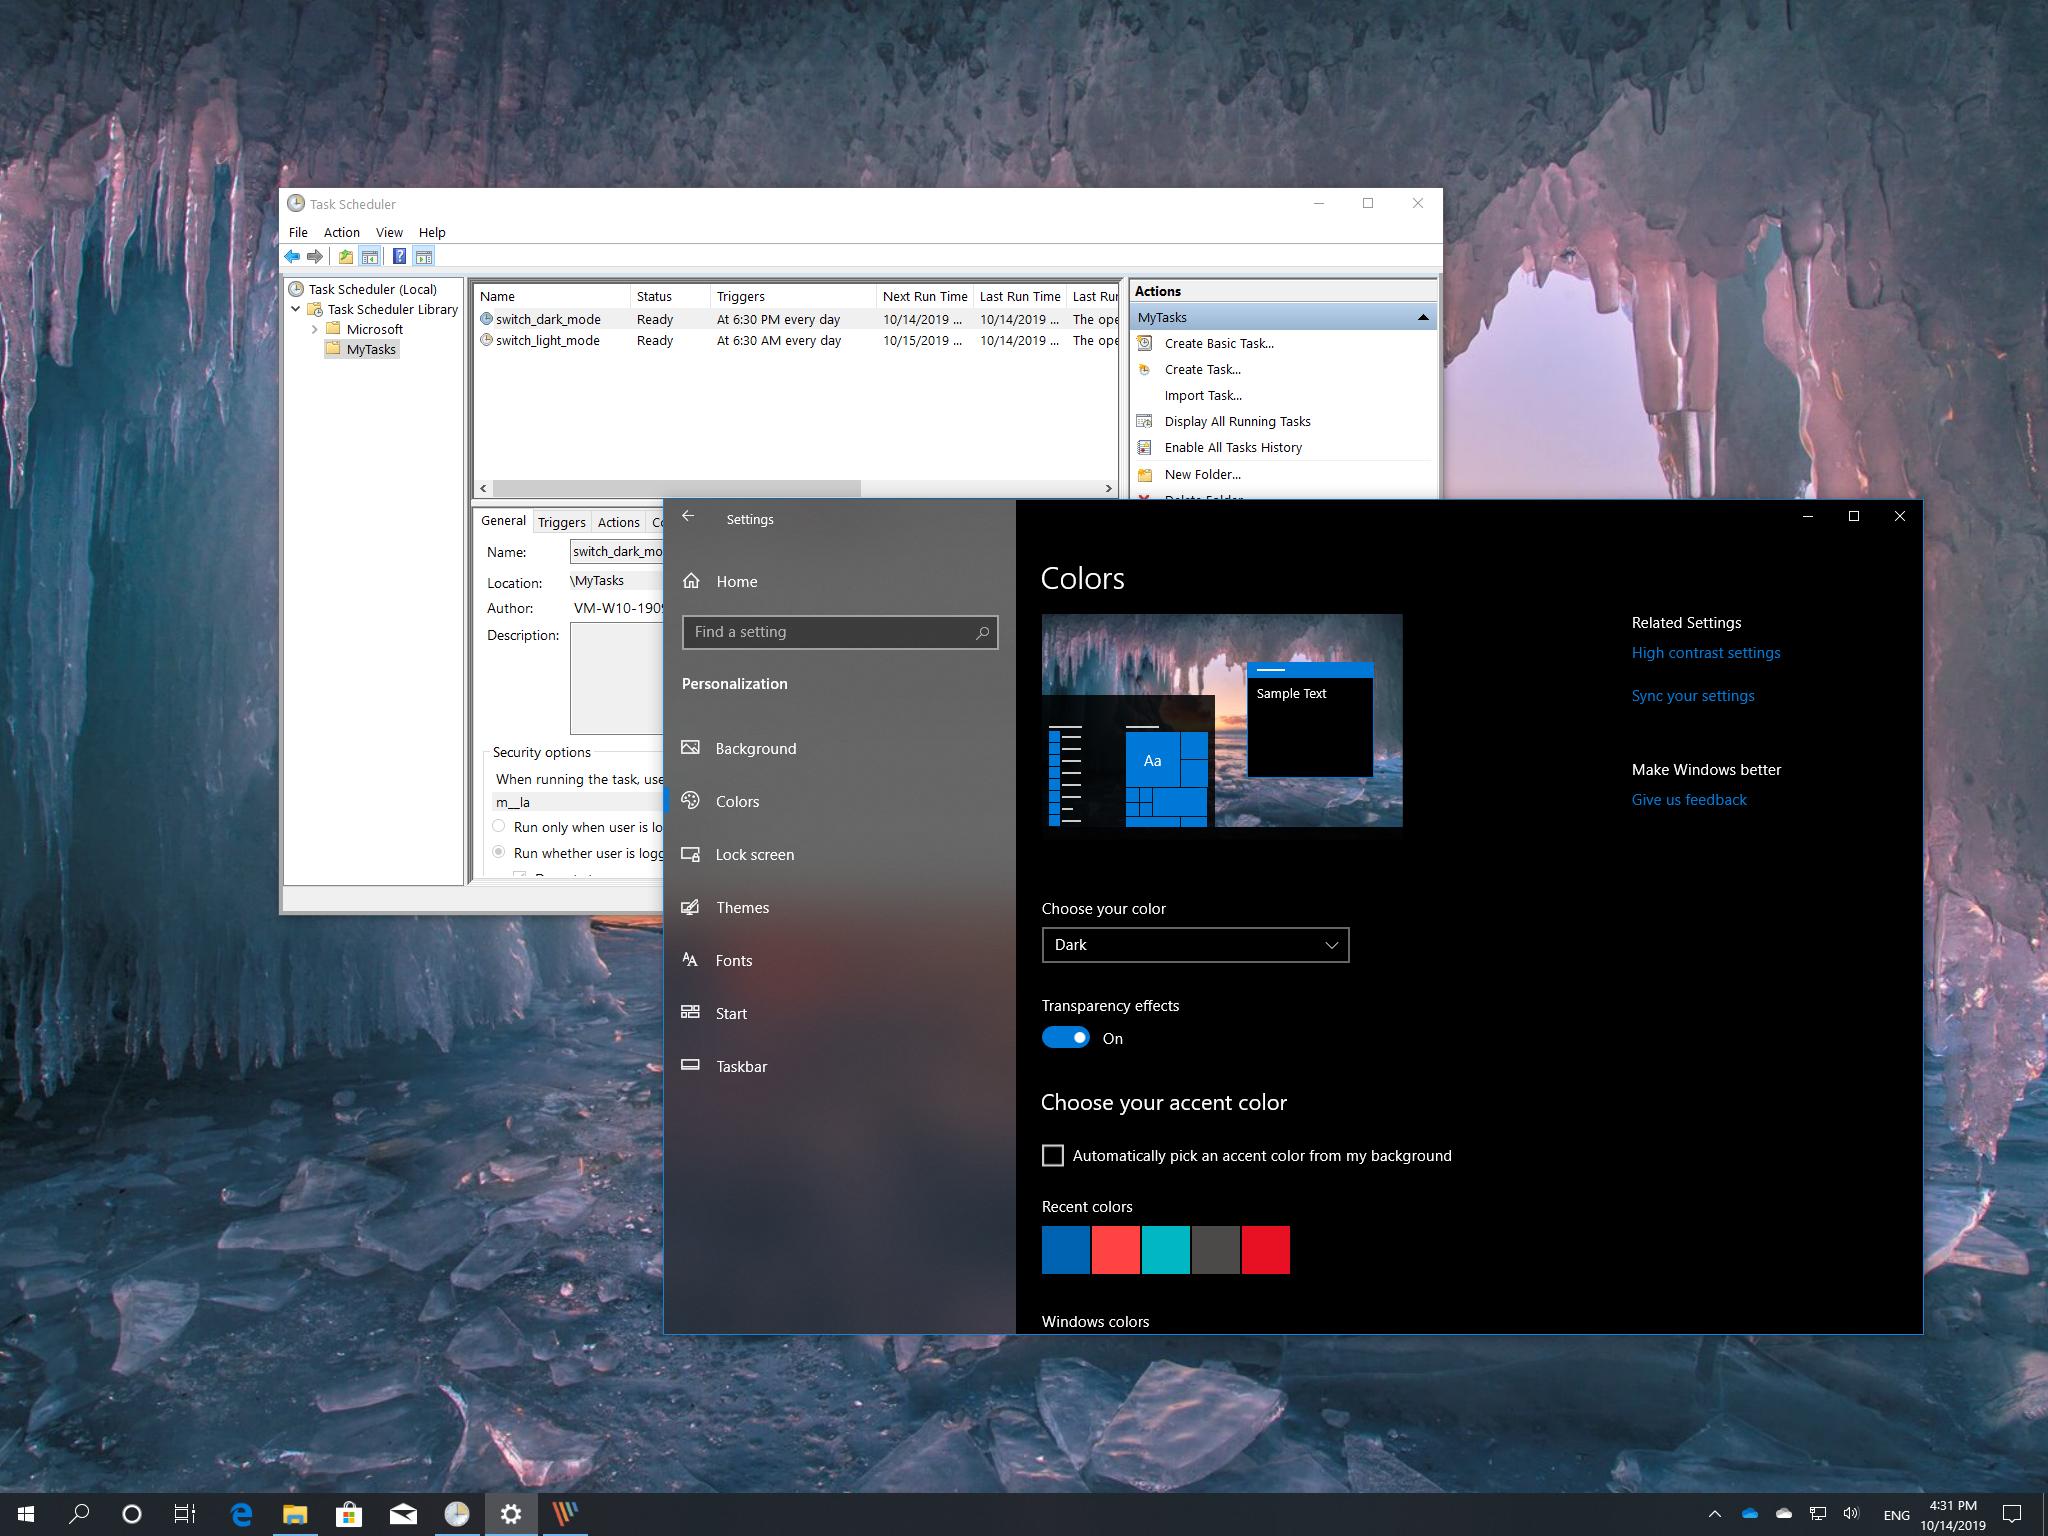Image resolution: width=2048 pixels, height=1536 pixels.
Task: Select Run whether user is logged on or not
Action: [499, 853]
